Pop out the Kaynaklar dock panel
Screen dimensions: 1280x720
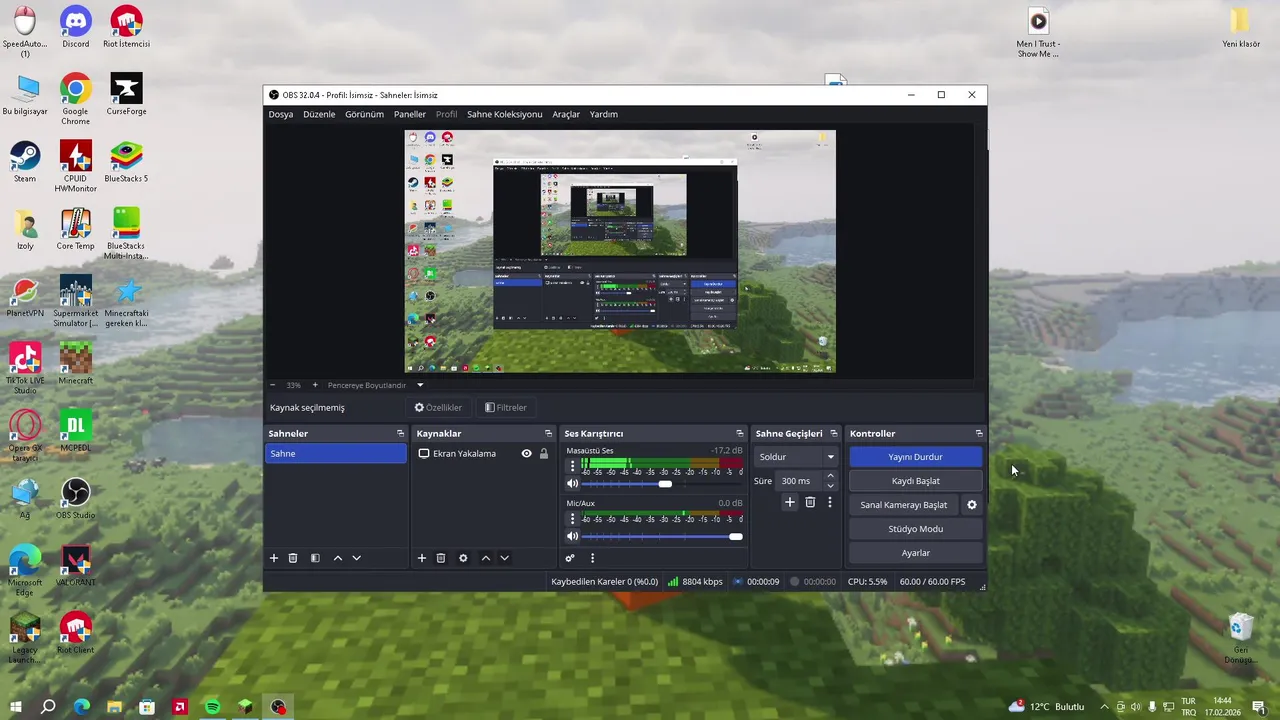pyautogui.click(x=548, y=434)
